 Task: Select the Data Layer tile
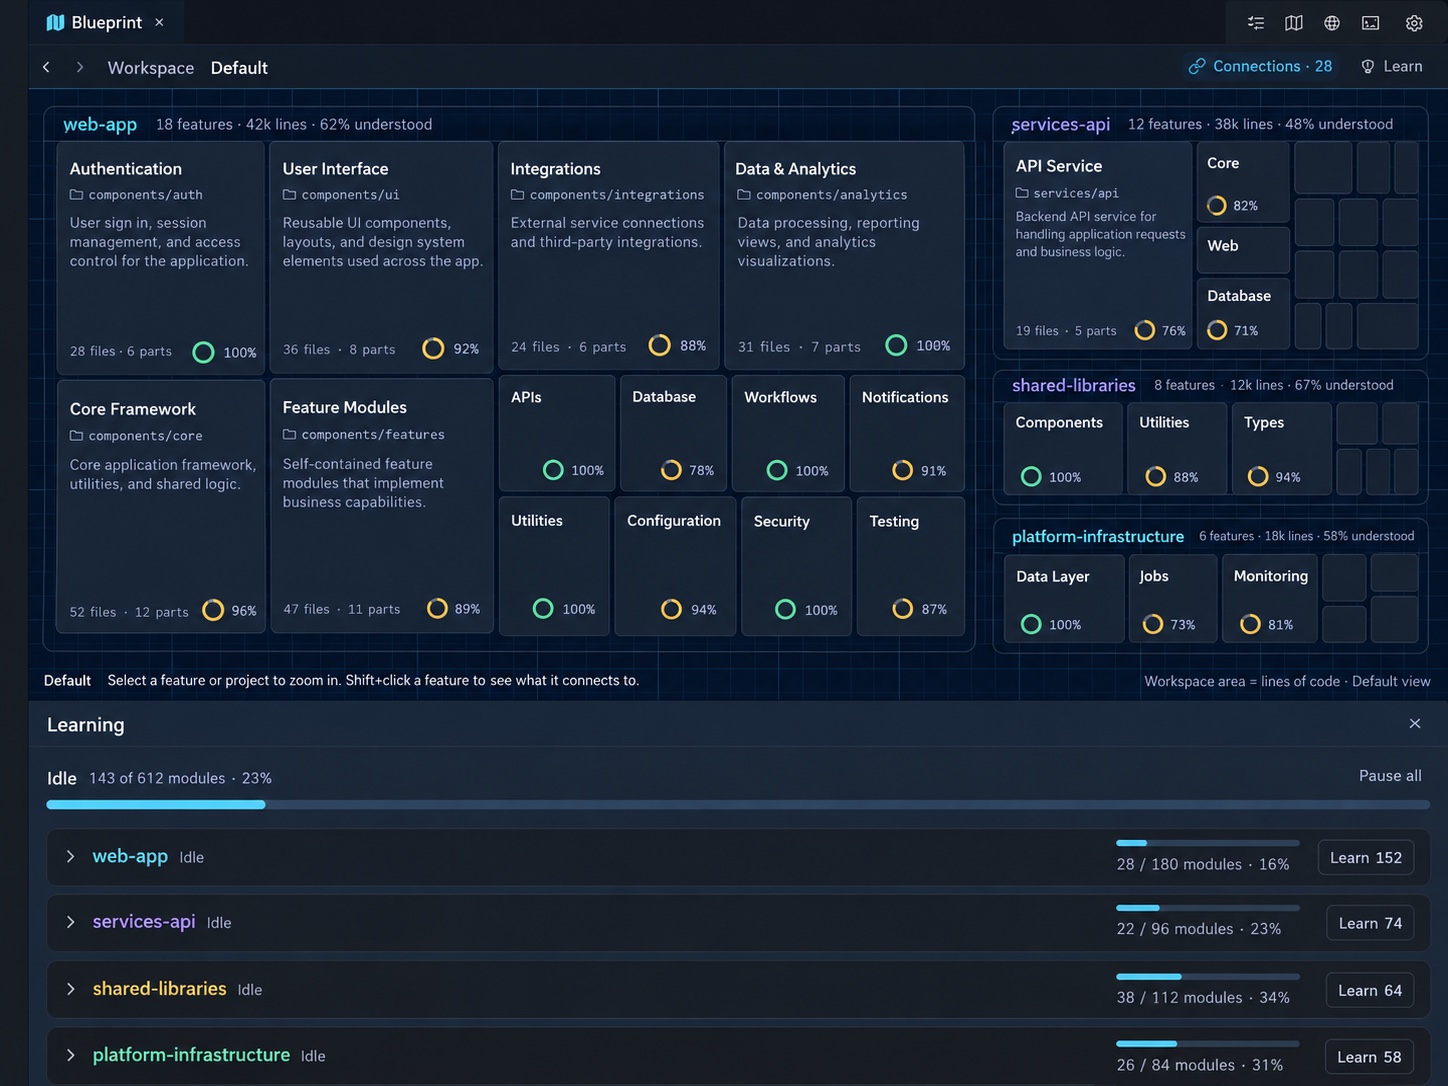pyautogui.click(x=1063, y=598)
